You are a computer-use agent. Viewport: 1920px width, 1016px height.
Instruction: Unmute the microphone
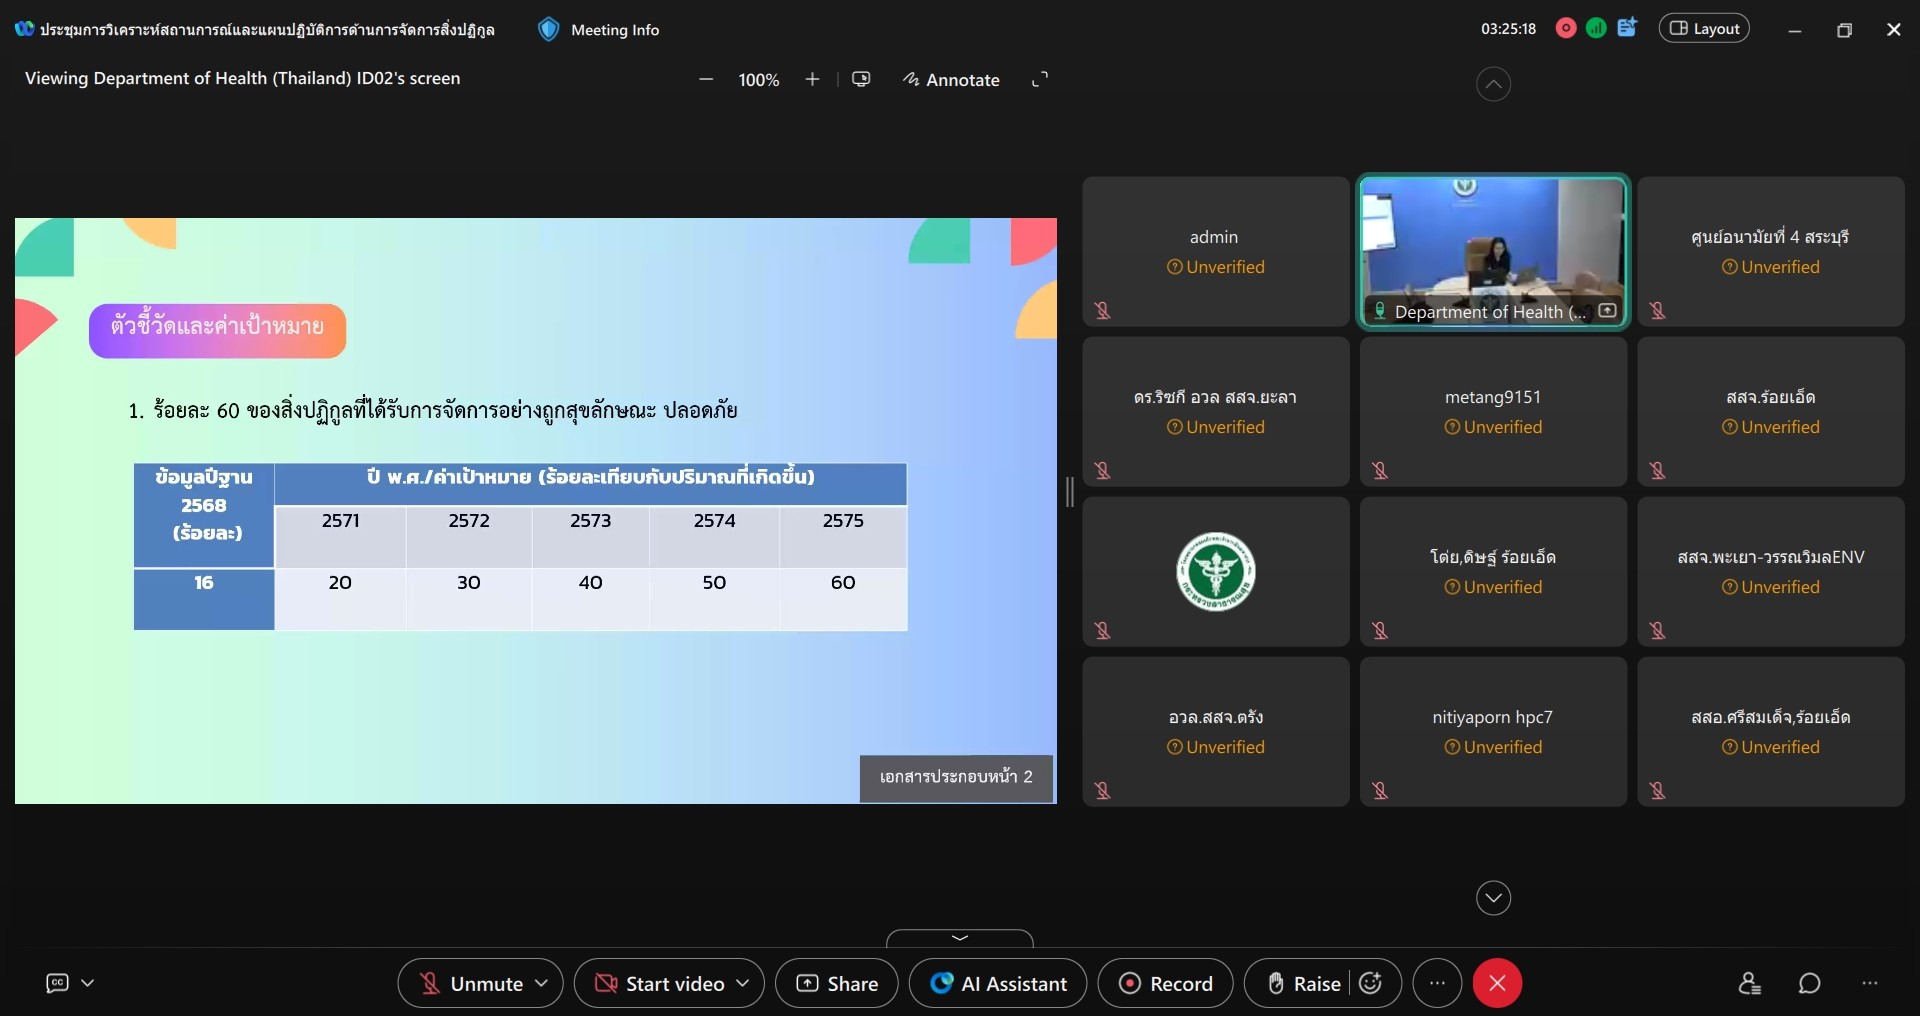click(471, 984)
